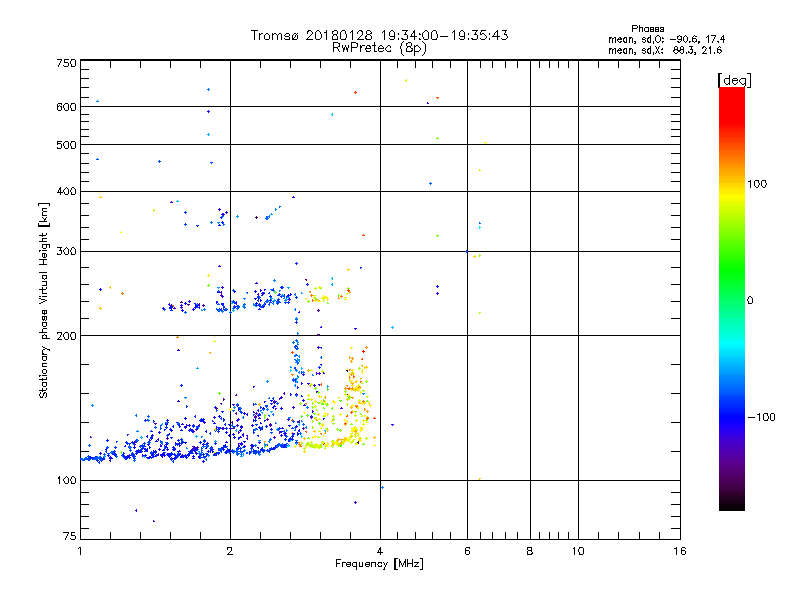The image size is (800, 600).
Task: Click x-axis tick label '16'
Action: pos(680,551)
